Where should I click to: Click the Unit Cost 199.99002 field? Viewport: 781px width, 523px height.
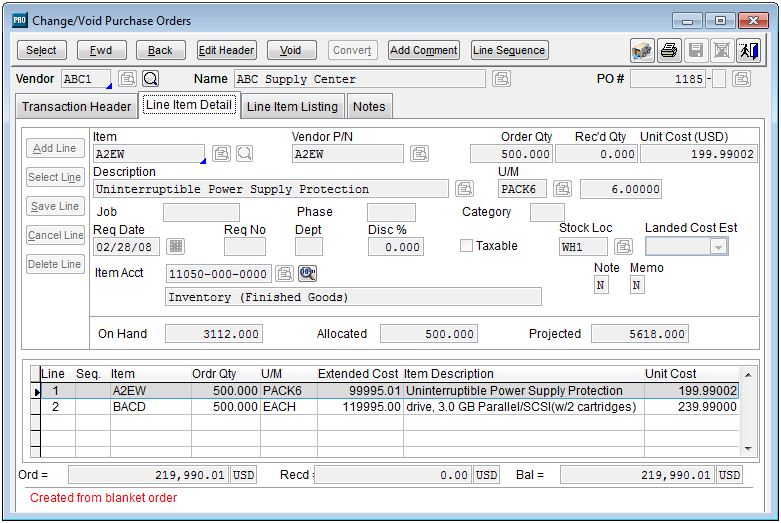tap(698, 154)
